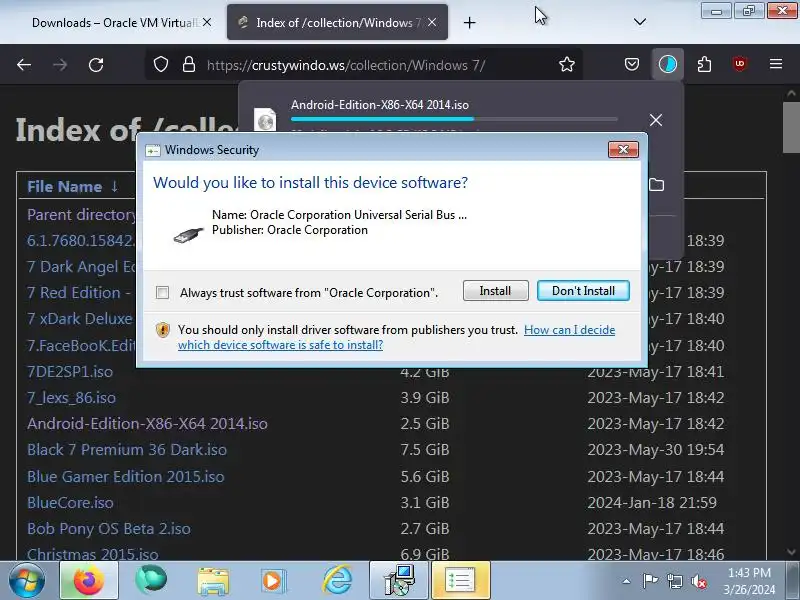Open the BlueCore.iso link
The height and width of the screenshot is (600, 800).
click(x=70, y=503)
